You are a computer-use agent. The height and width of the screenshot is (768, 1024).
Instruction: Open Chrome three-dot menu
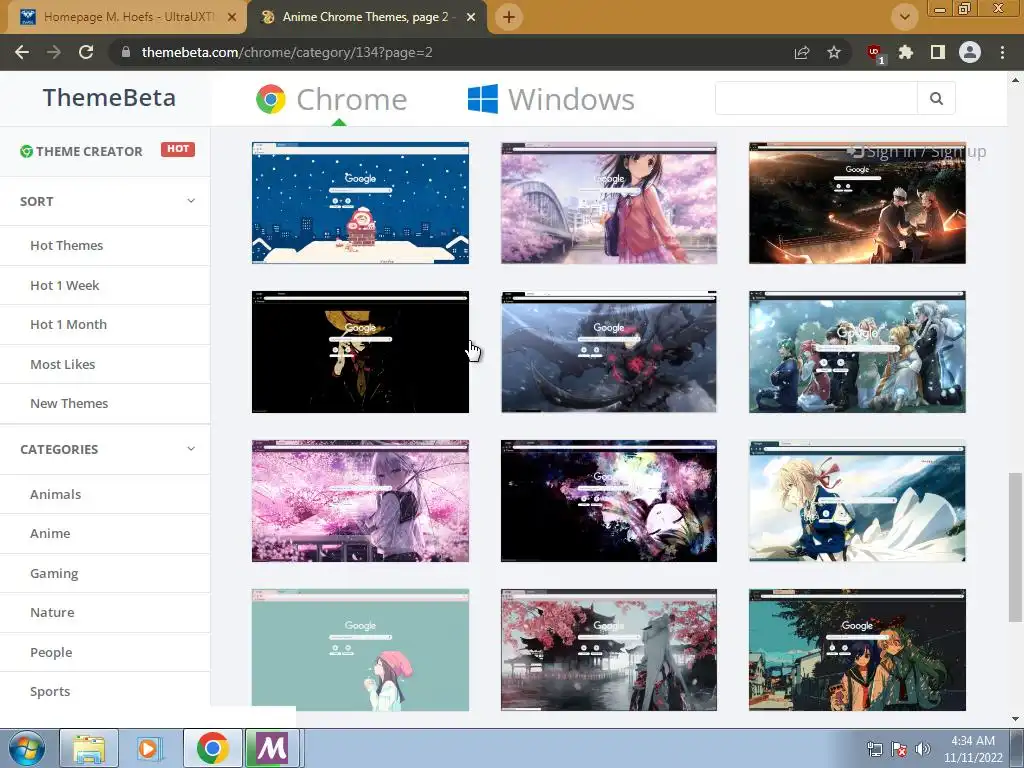(1002, 52)
